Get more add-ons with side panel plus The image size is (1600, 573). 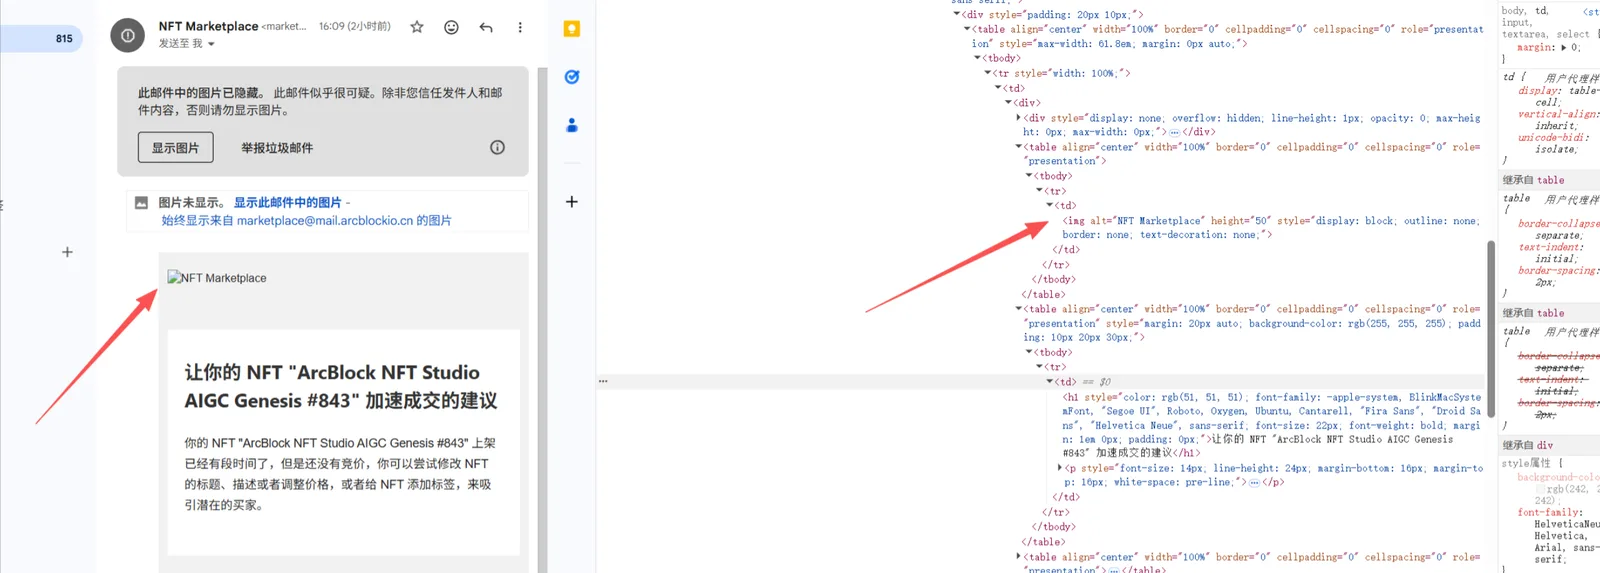pos(572,202)
